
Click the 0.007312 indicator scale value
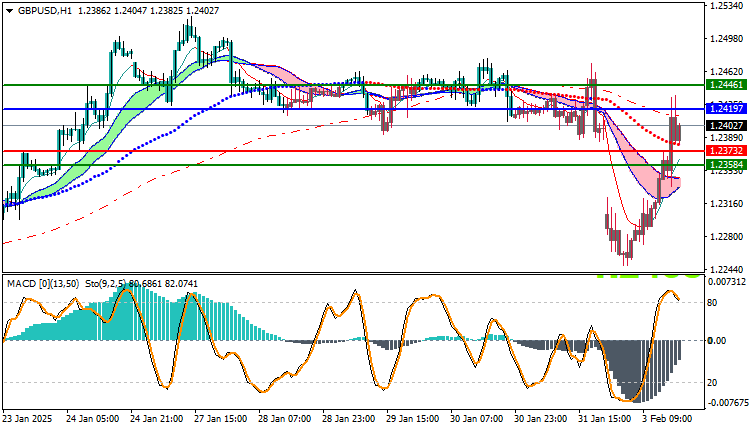coord(728,282)
